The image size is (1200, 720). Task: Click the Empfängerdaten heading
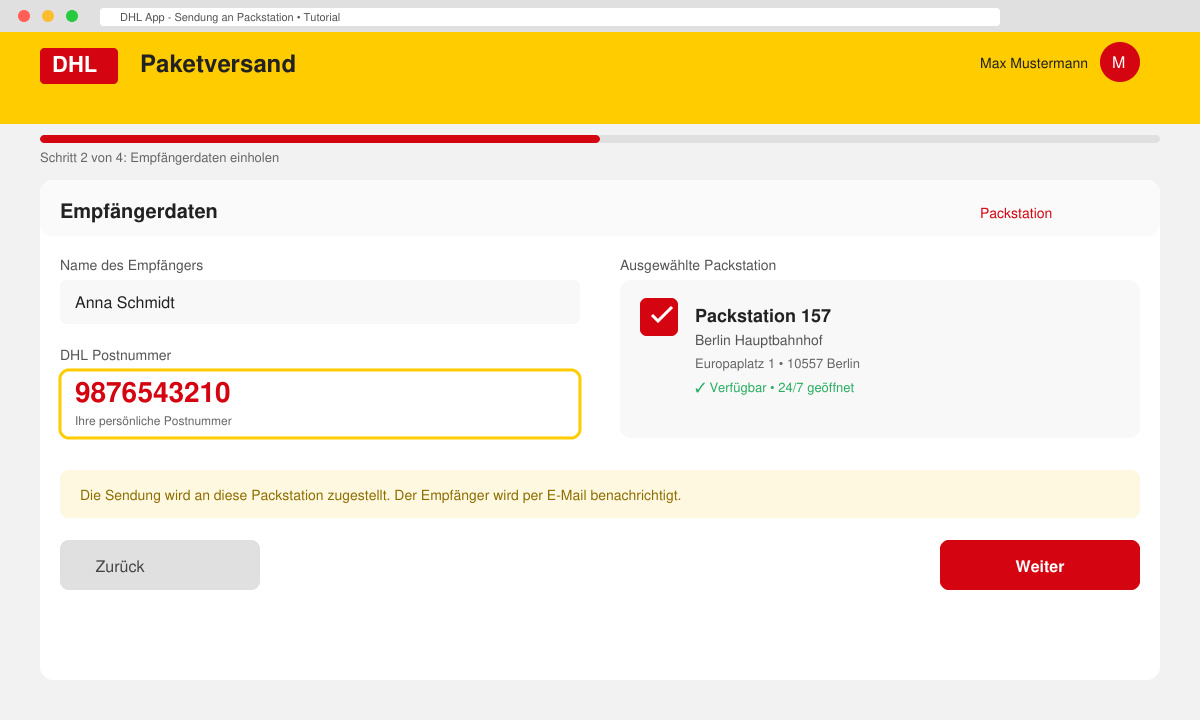click(139, 212)
